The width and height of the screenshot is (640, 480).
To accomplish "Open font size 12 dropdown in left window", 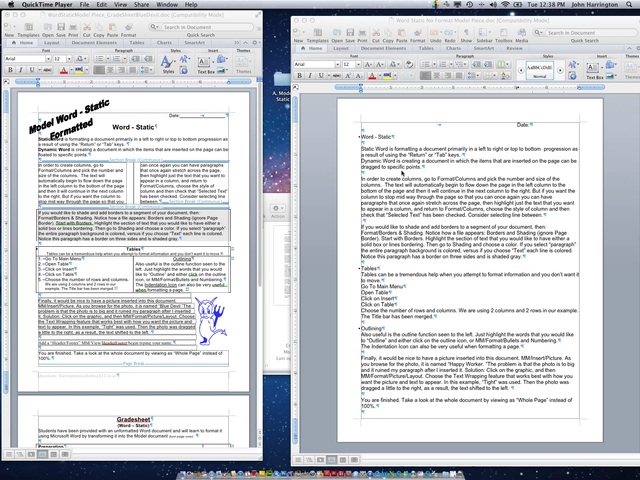I will click(x=69, y=59).
